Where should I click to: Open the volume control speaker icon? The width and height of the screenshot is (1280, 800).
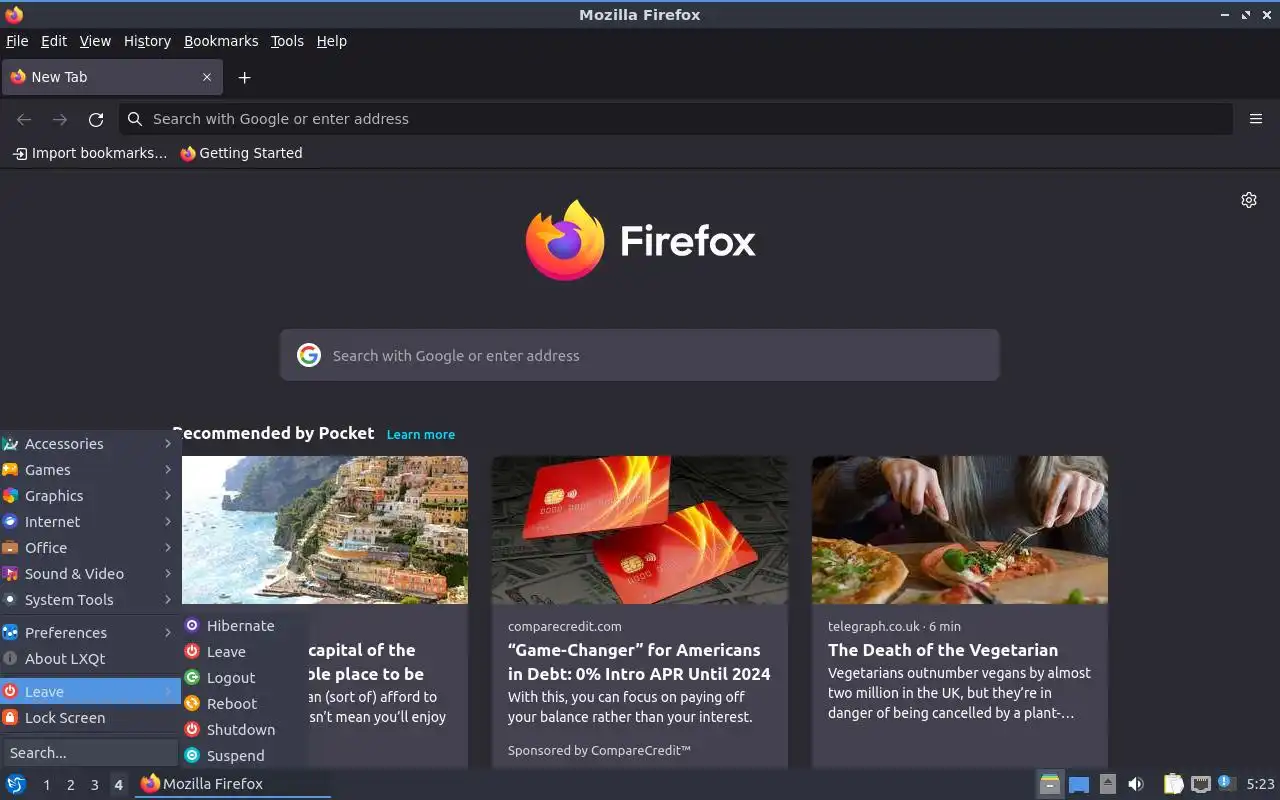click(x=1136, y=784)
